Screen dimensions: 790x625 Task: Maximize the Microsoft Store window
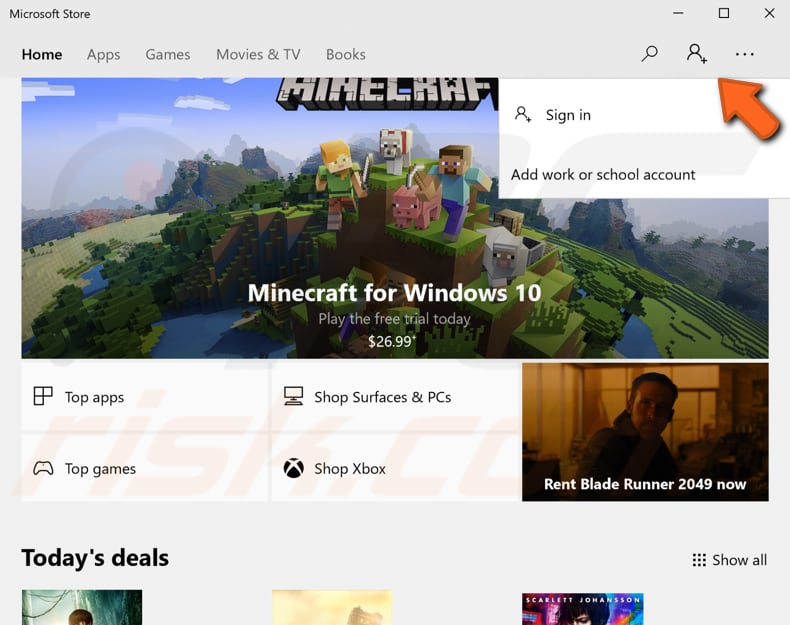click(724, 13)
